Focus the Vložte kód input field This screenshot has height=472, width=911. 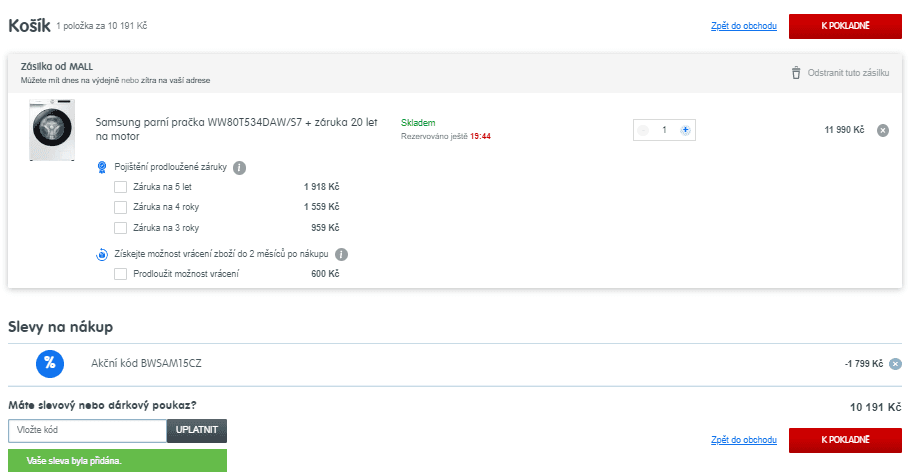[88, 431]
